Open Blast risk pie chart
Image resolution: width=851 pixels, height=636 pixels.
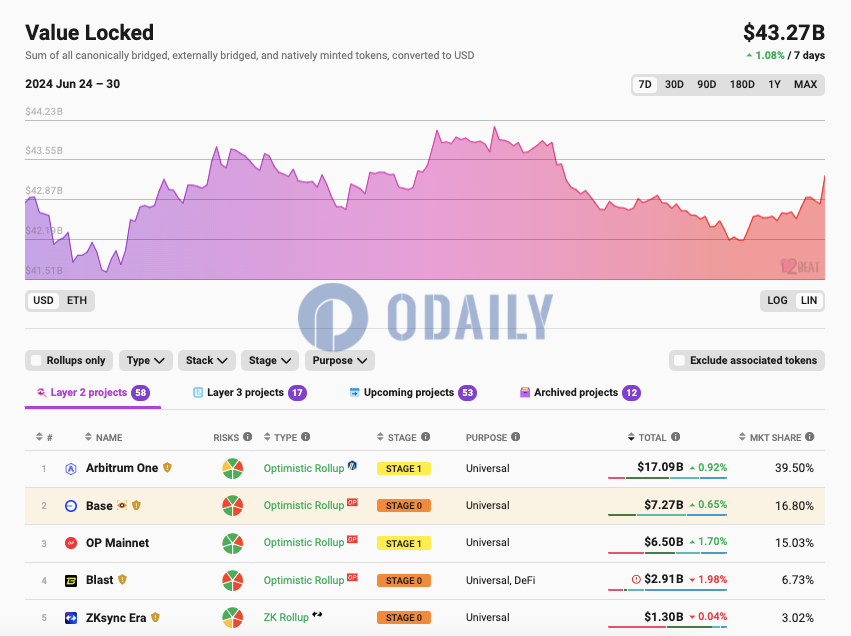click(x=232, y=581)
